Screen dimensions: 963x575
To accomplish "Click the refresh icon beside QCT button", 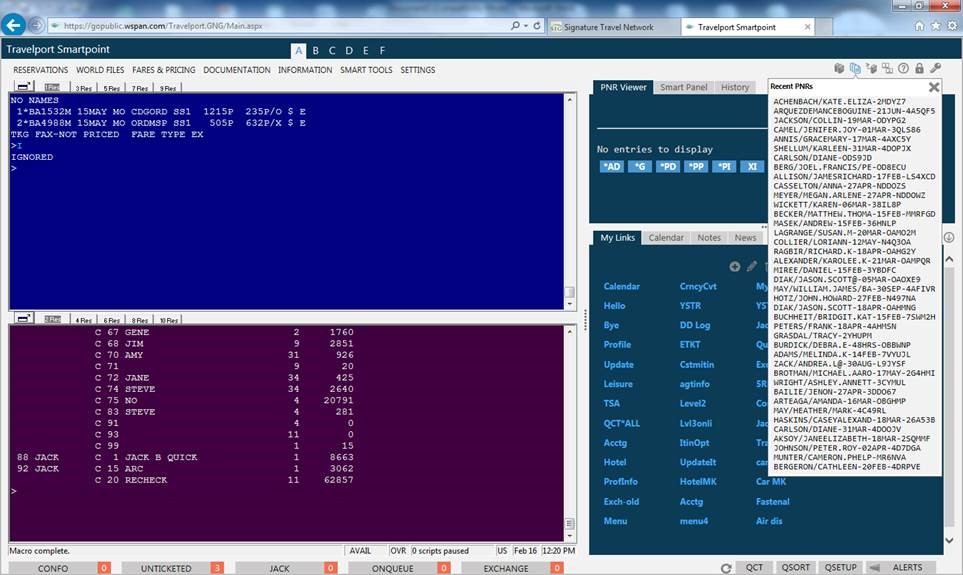I will 726,568.
